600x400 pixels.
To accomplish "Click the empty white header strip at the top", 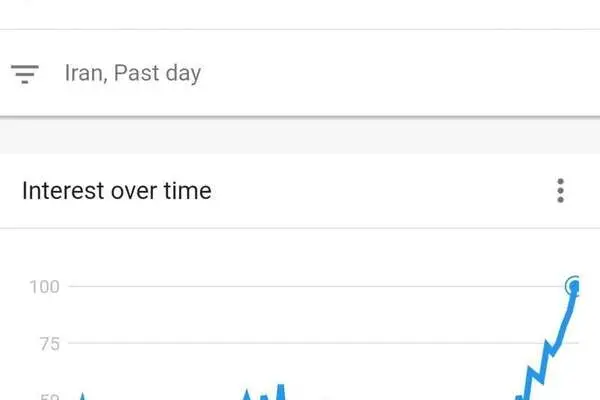I will click(x=300, y=14).
